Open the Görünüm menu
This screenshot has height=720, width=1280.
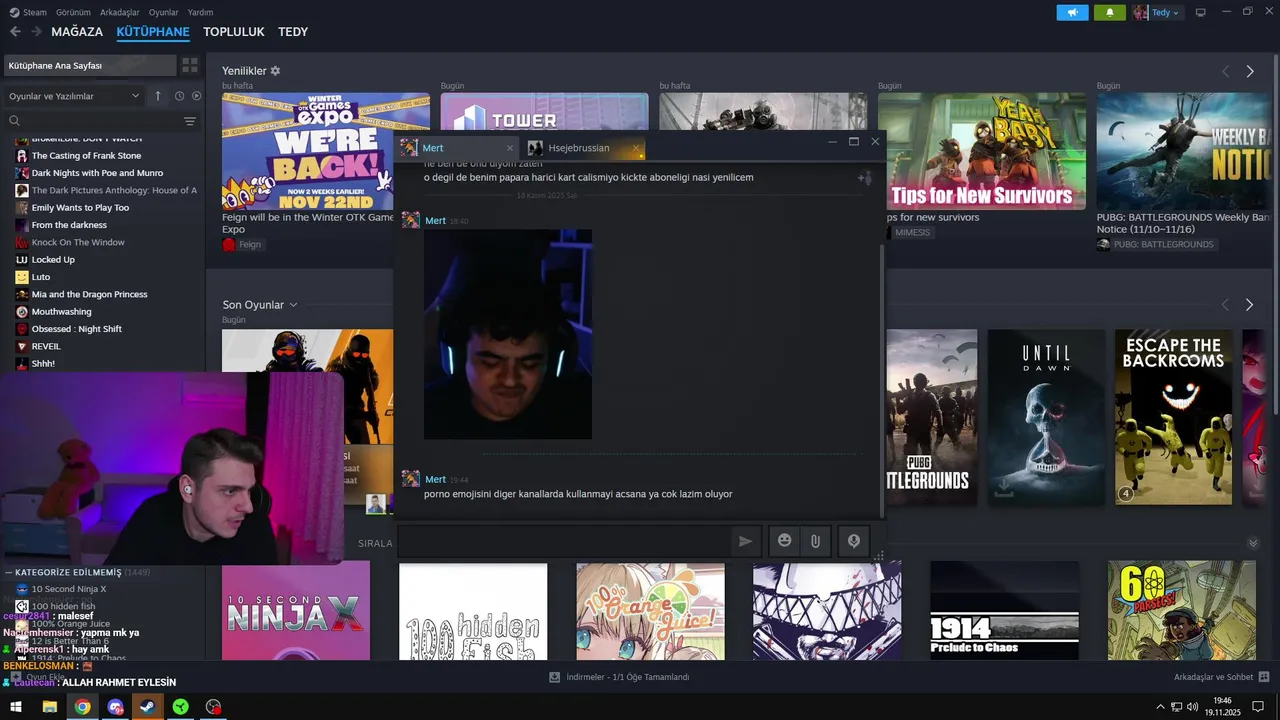[73, 13]
